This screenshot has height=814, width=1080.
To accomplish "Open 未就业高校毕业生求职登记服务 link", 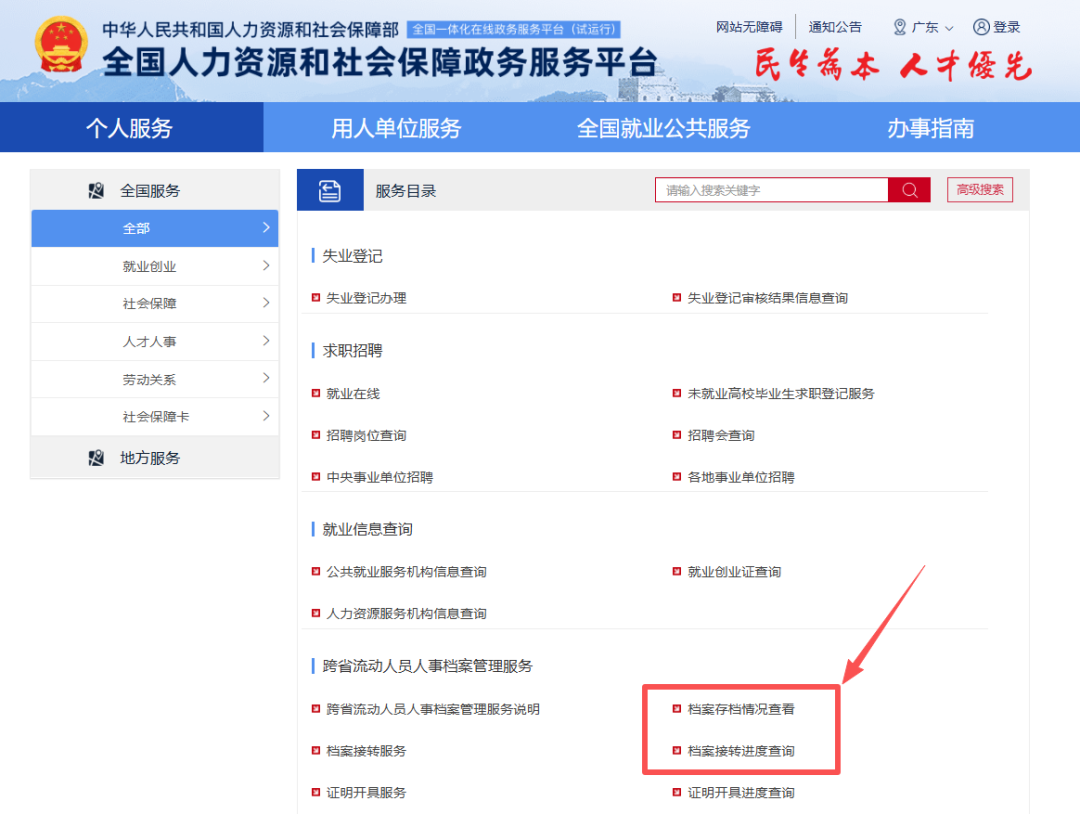I will 780,393.
